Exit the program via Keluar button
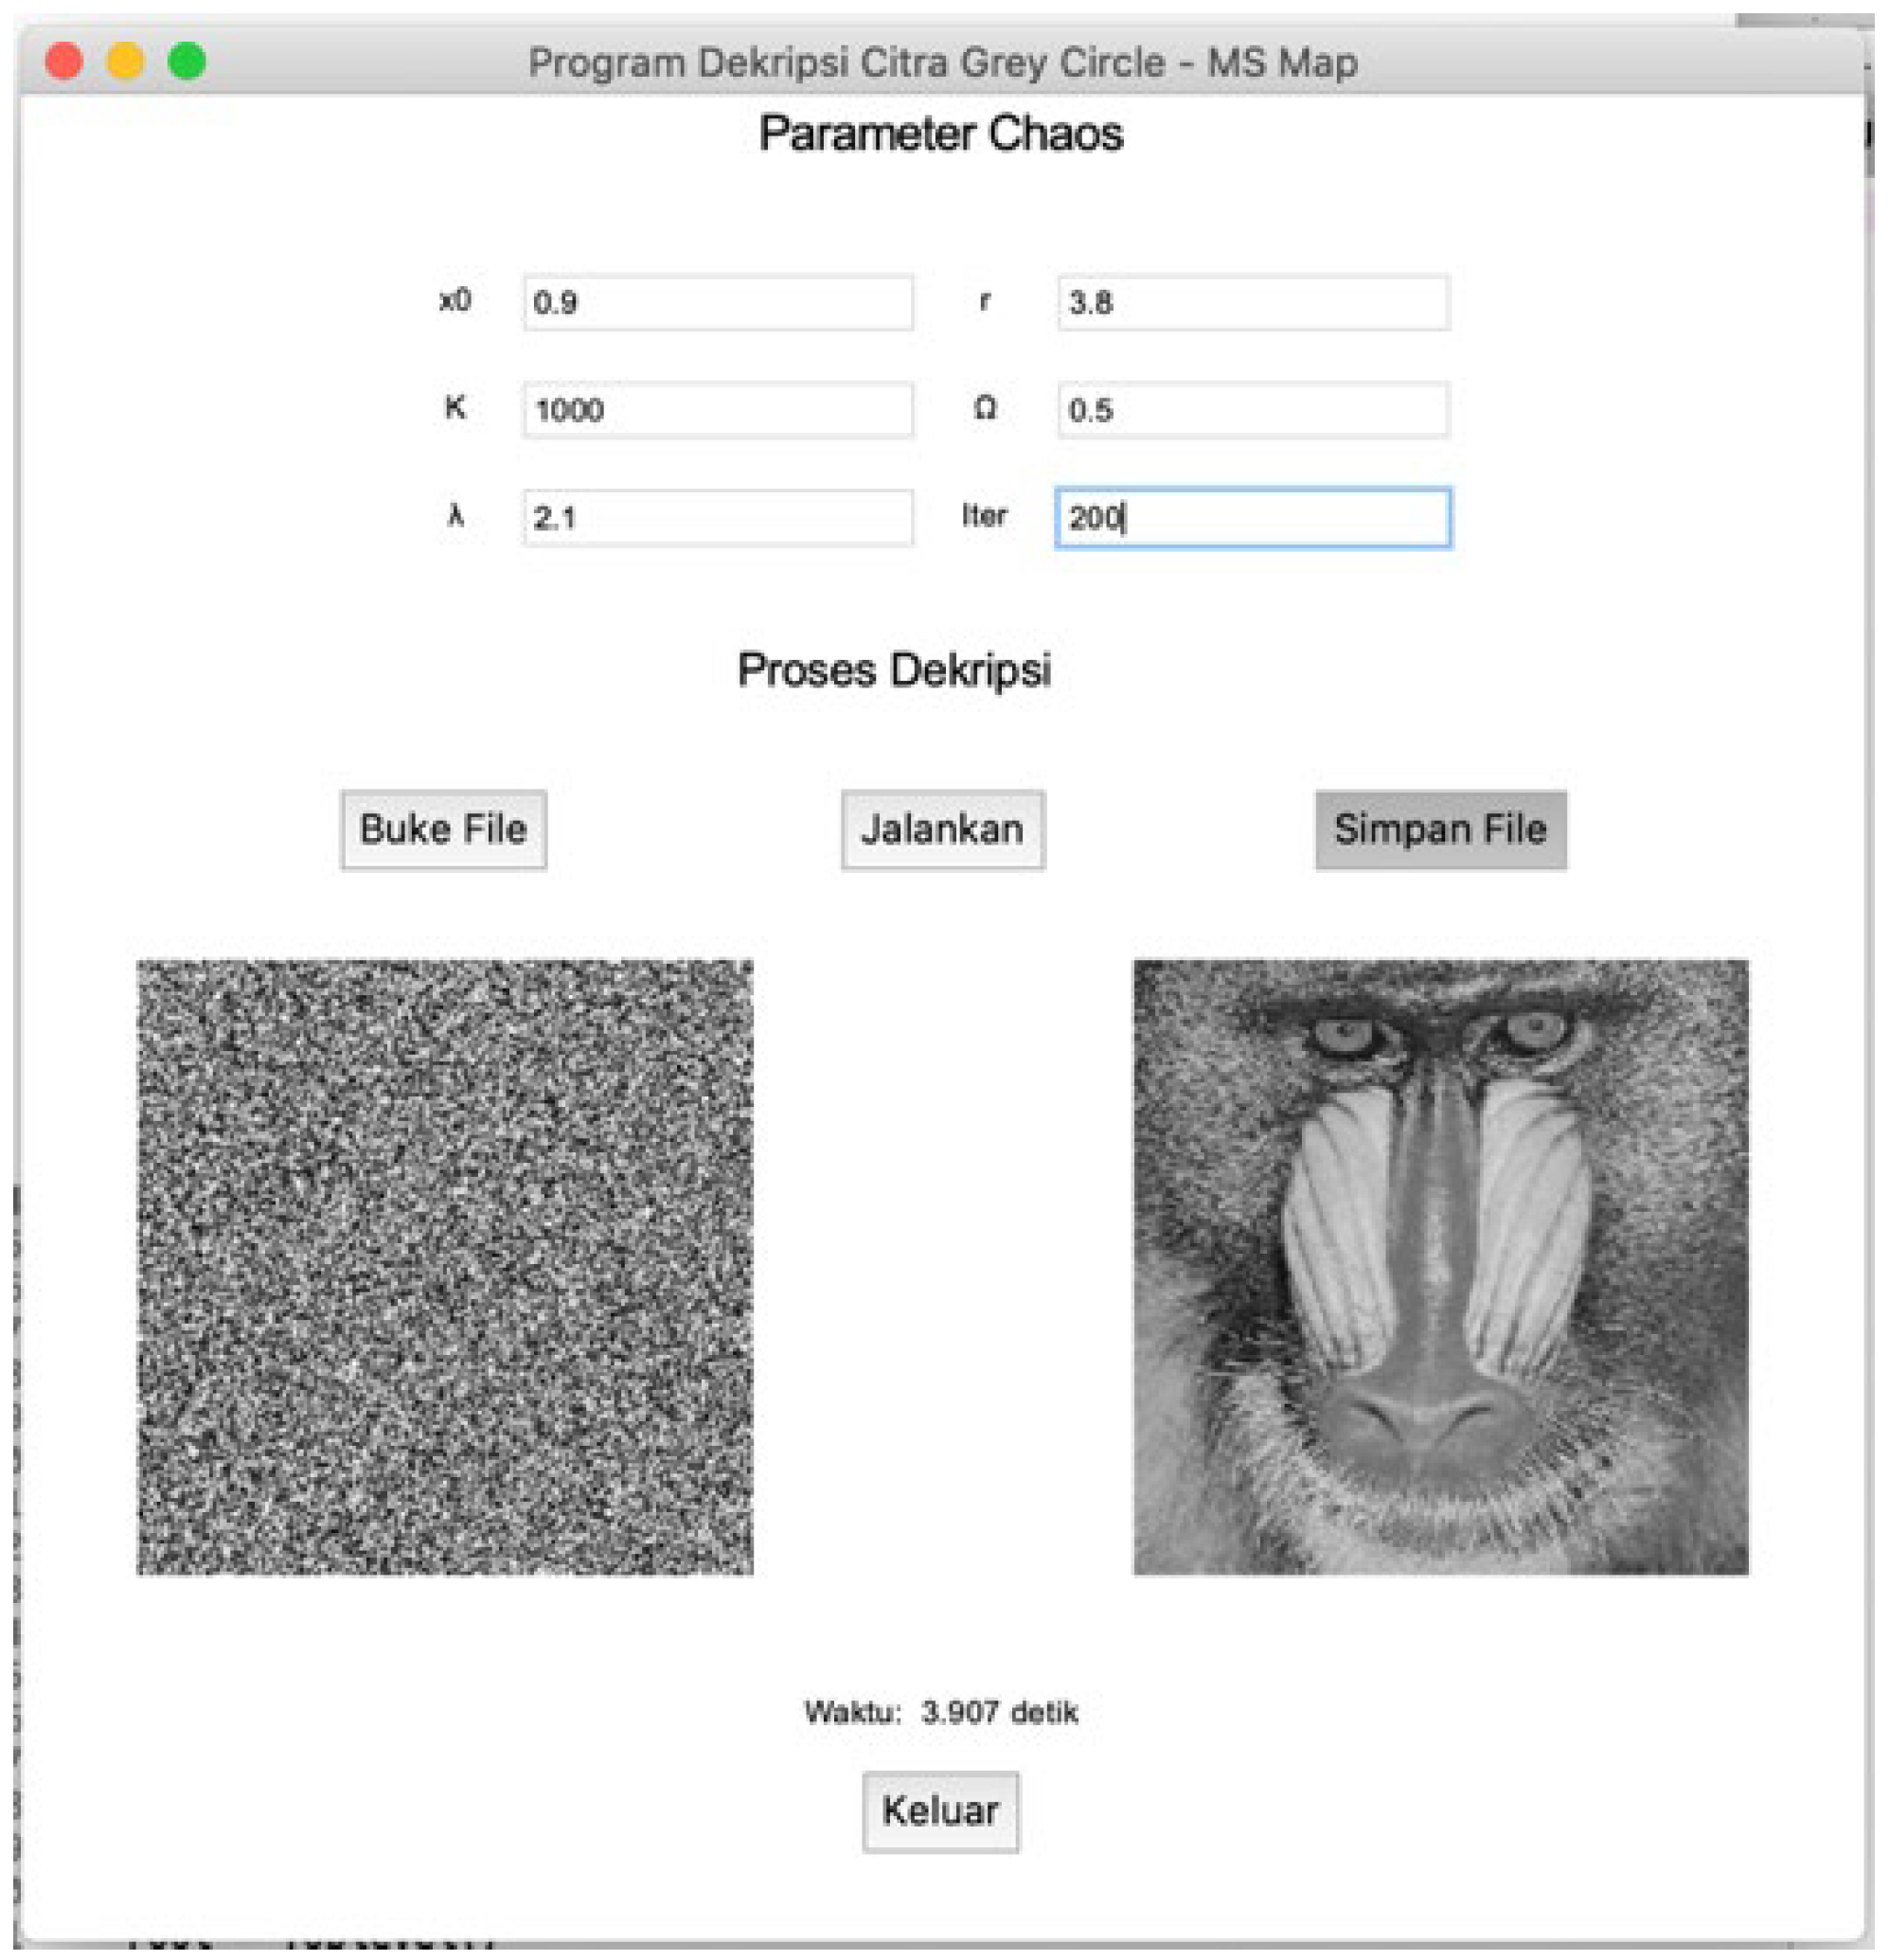This screenshot has height=1960, width=1889. pos(940,1811)
